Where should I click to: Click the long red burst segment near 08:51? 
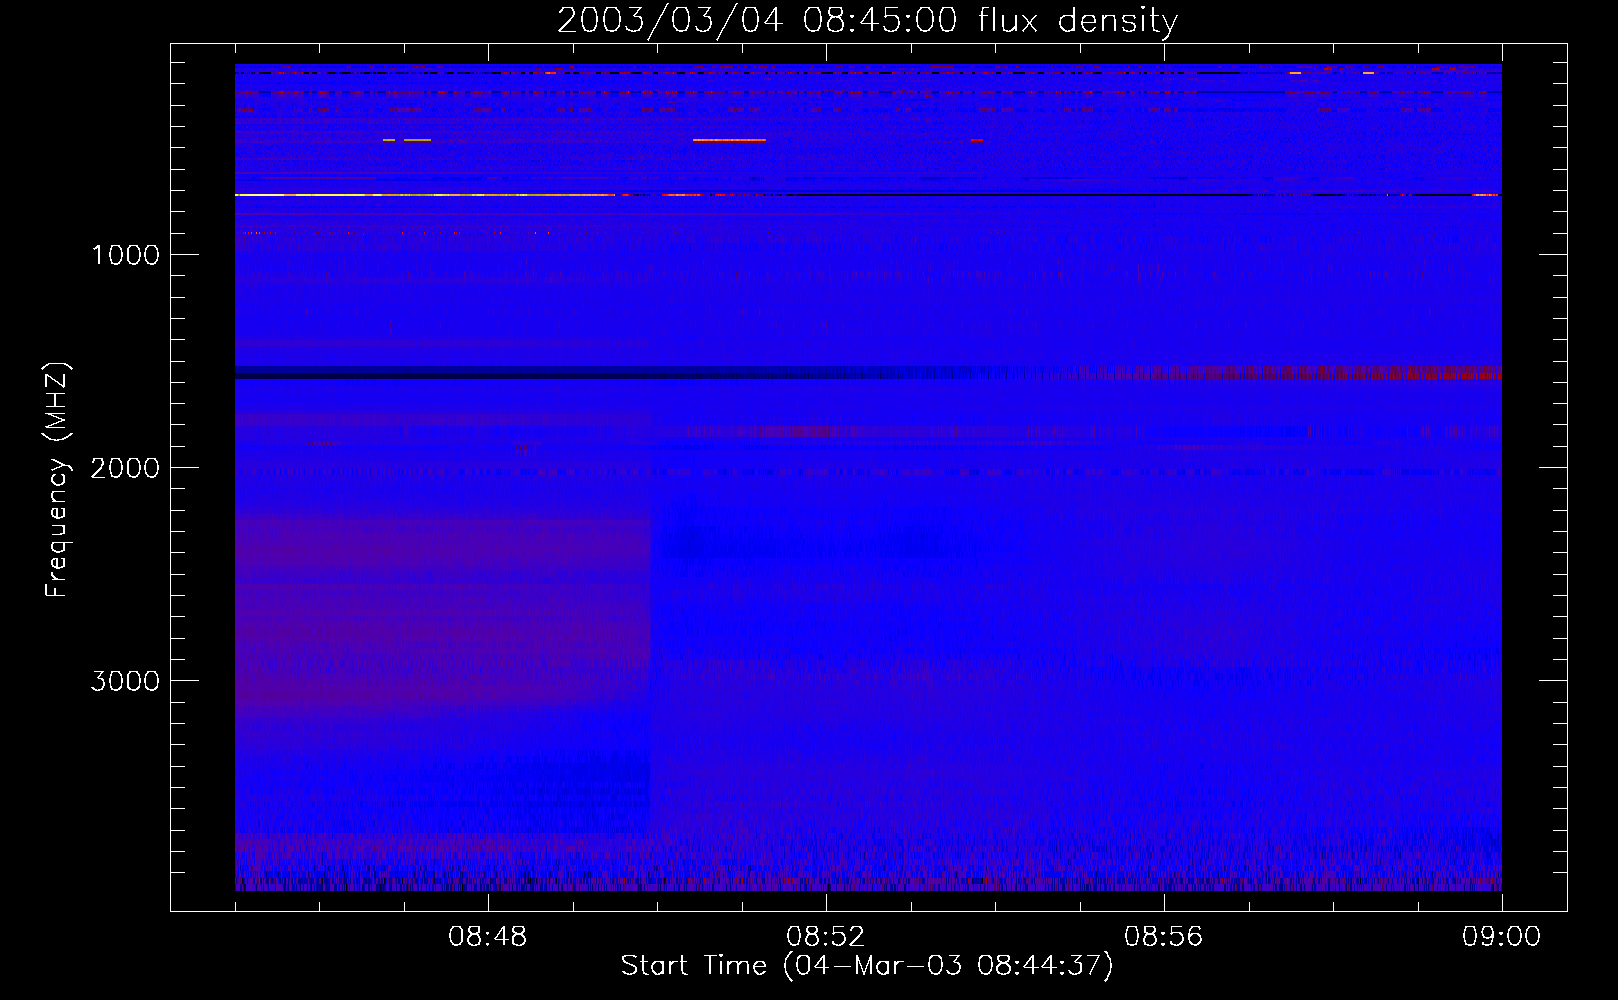(x=729, y=141)
